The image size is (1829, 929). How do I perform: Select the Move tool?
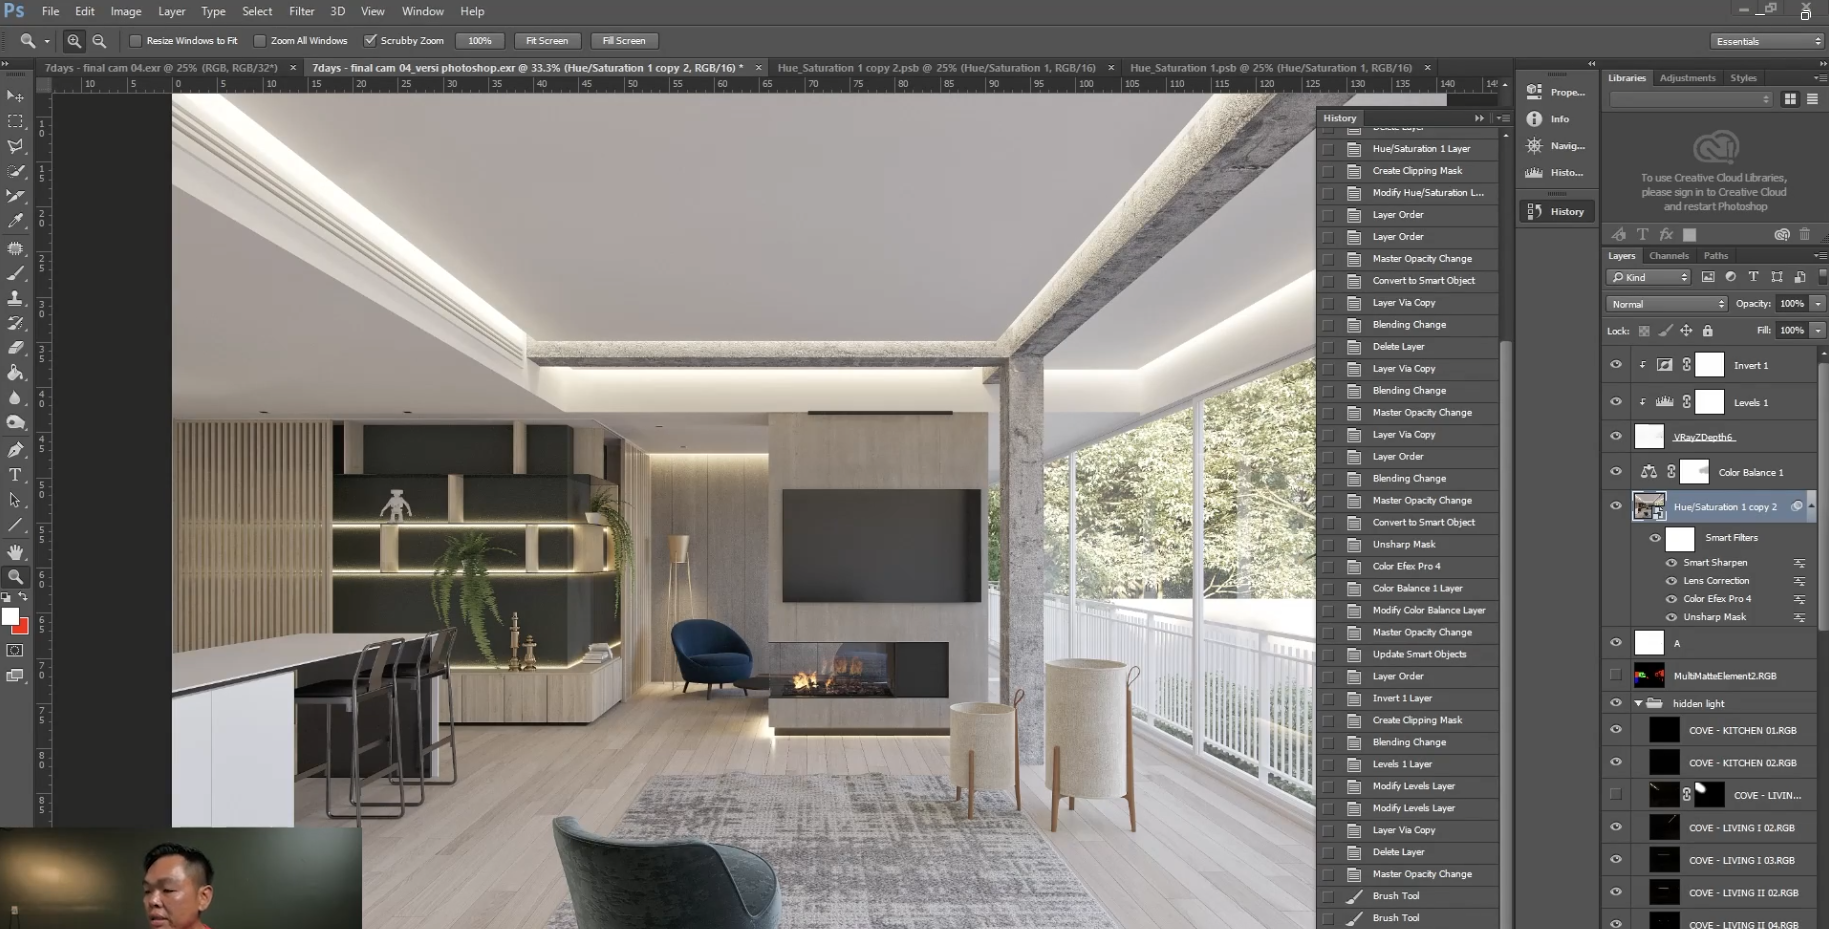point(15,96)
